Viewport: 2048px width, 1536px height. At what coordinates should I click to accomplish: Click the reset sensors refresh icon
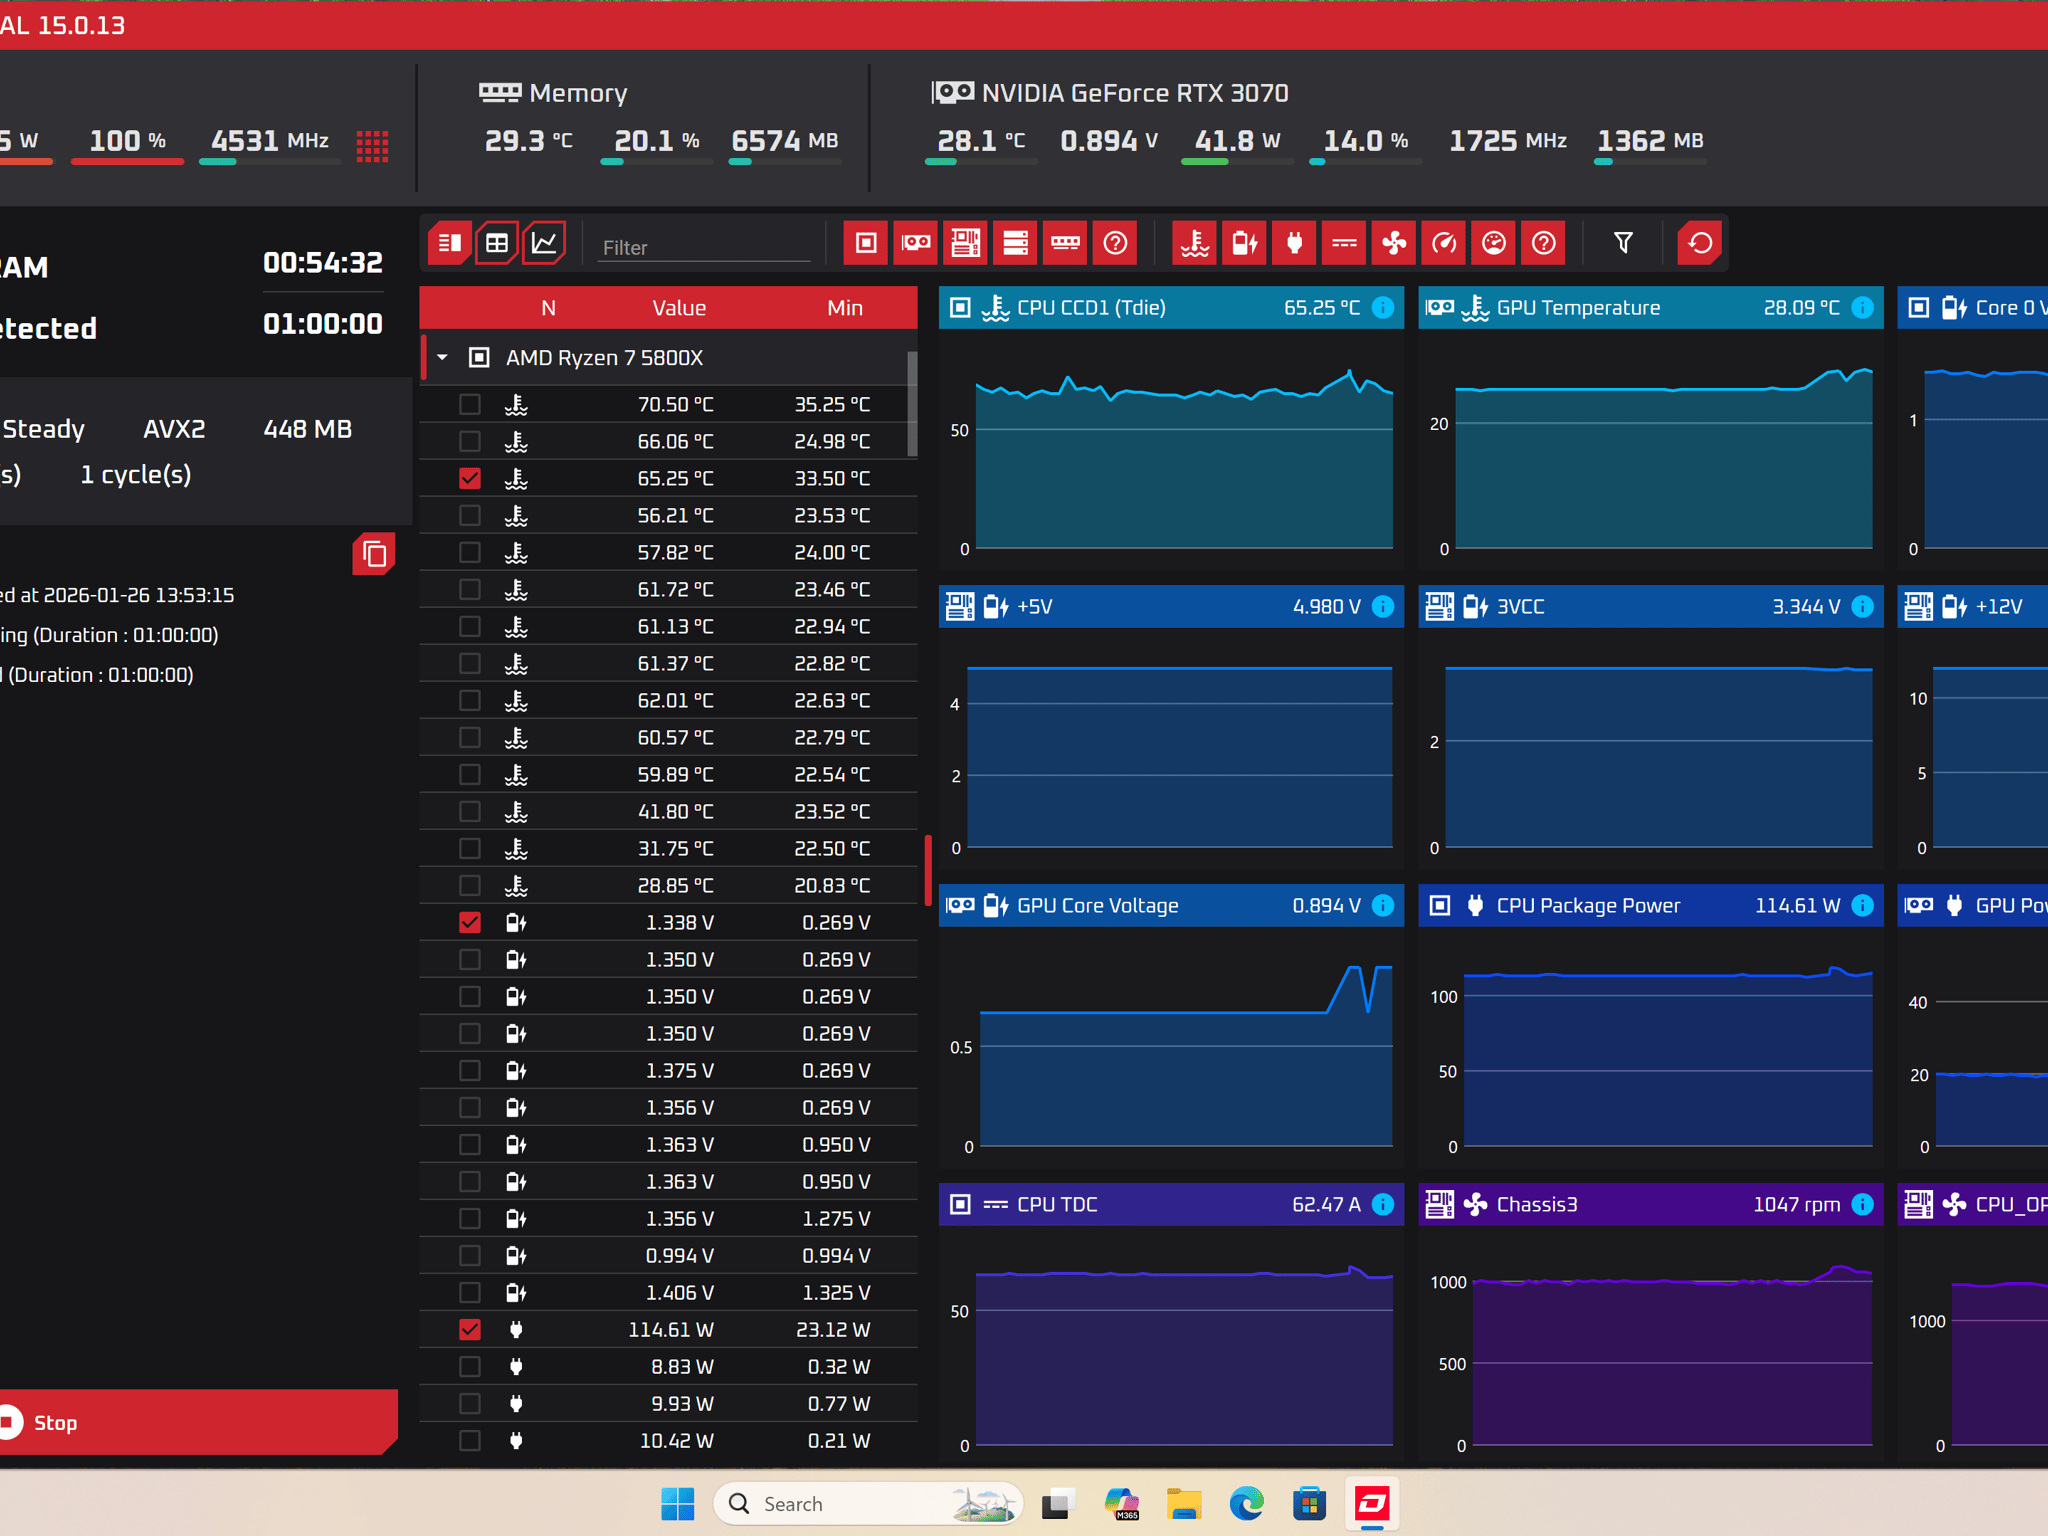click(1700, 243)
